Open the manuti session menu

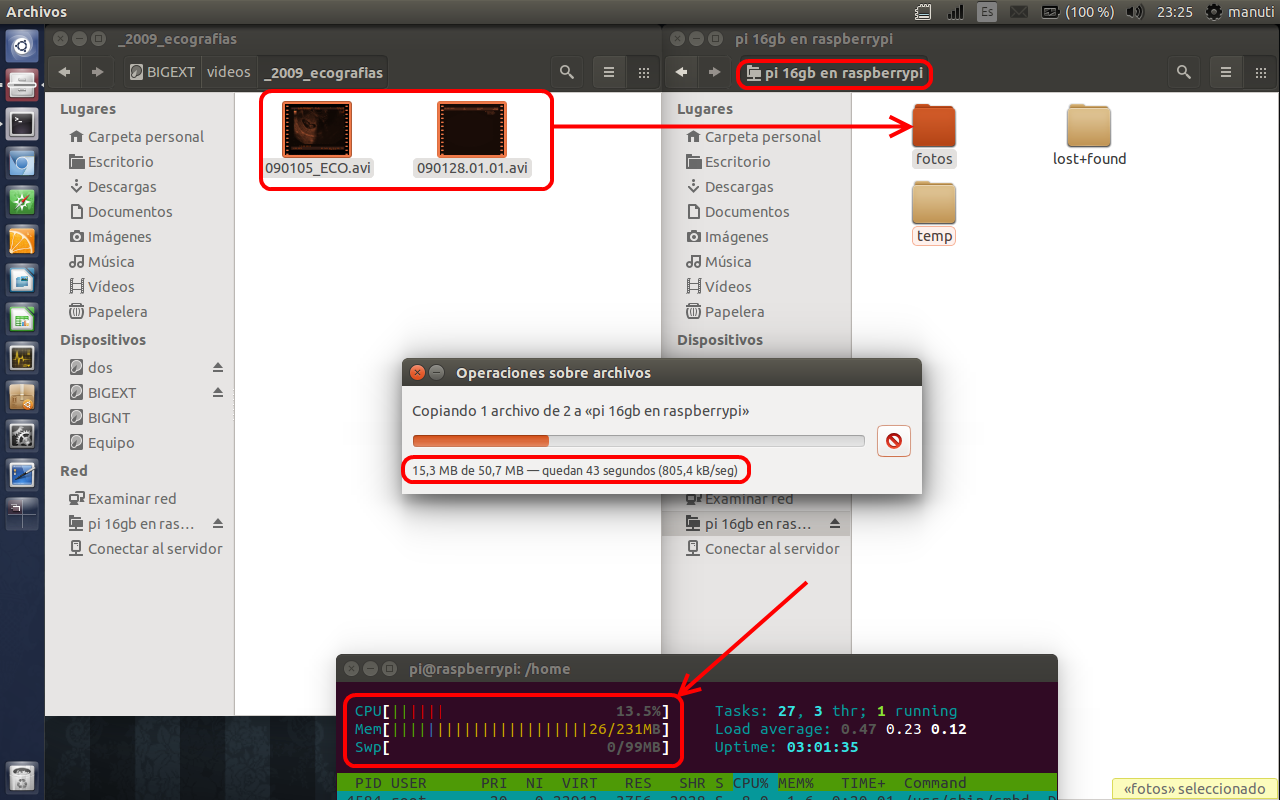coord(1241,12)
